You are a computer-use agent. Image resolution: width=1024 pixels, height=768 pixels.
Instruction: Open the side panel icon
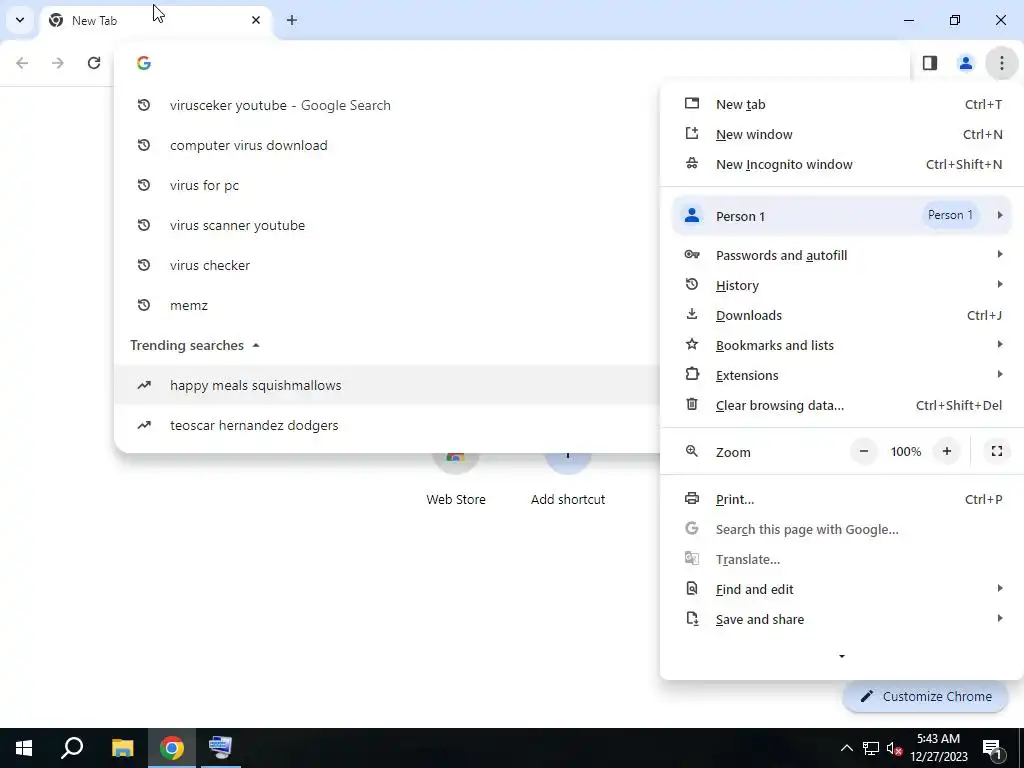point(930,63)
